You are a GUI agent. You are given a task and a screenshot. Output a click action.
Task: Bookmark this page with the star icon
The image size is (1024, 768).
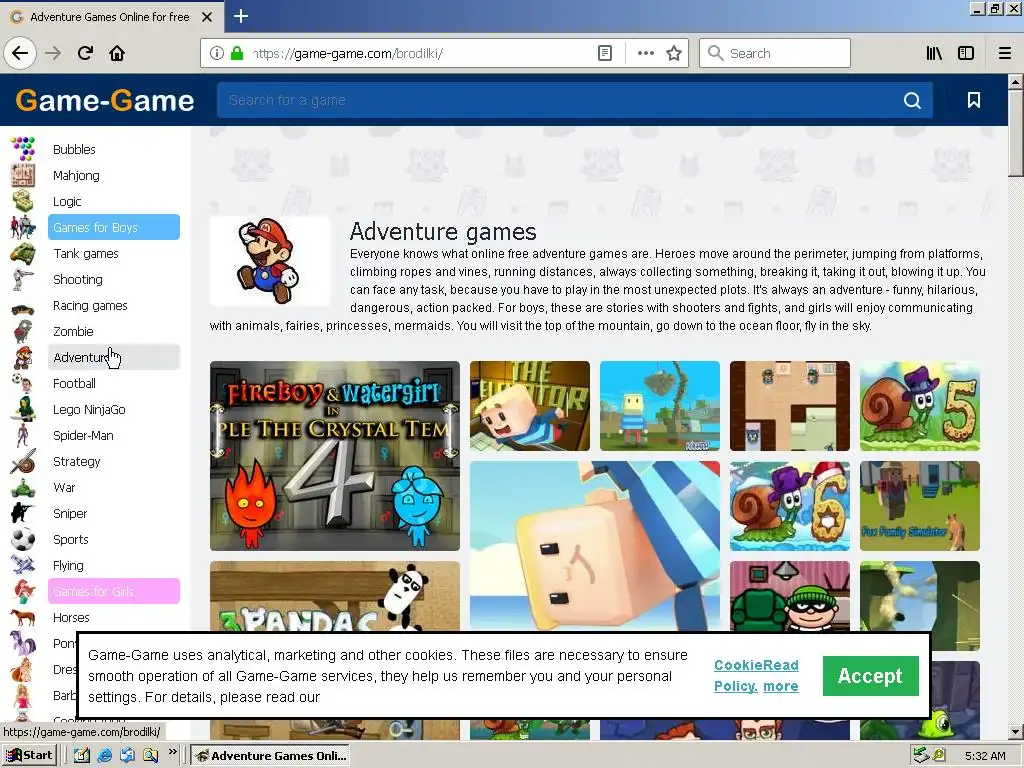674,53
